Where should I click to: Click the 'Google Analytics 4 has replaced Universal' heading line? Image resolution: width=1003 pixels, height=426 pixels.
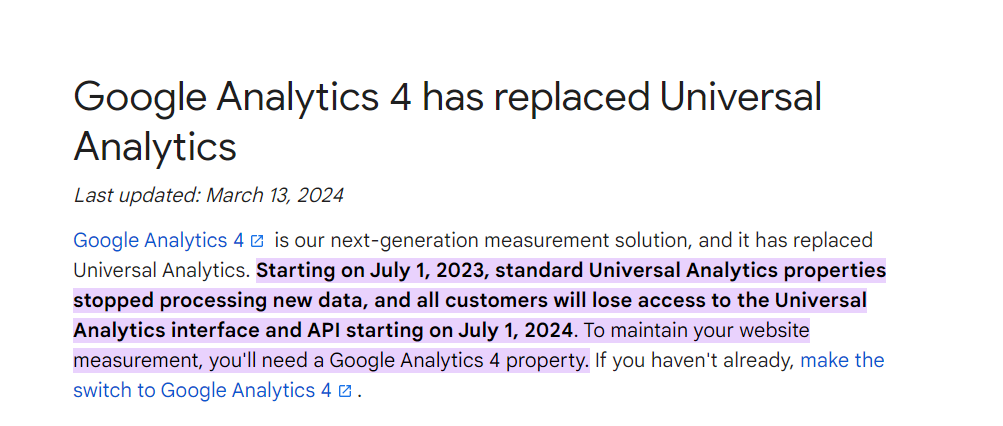[447, 97]
